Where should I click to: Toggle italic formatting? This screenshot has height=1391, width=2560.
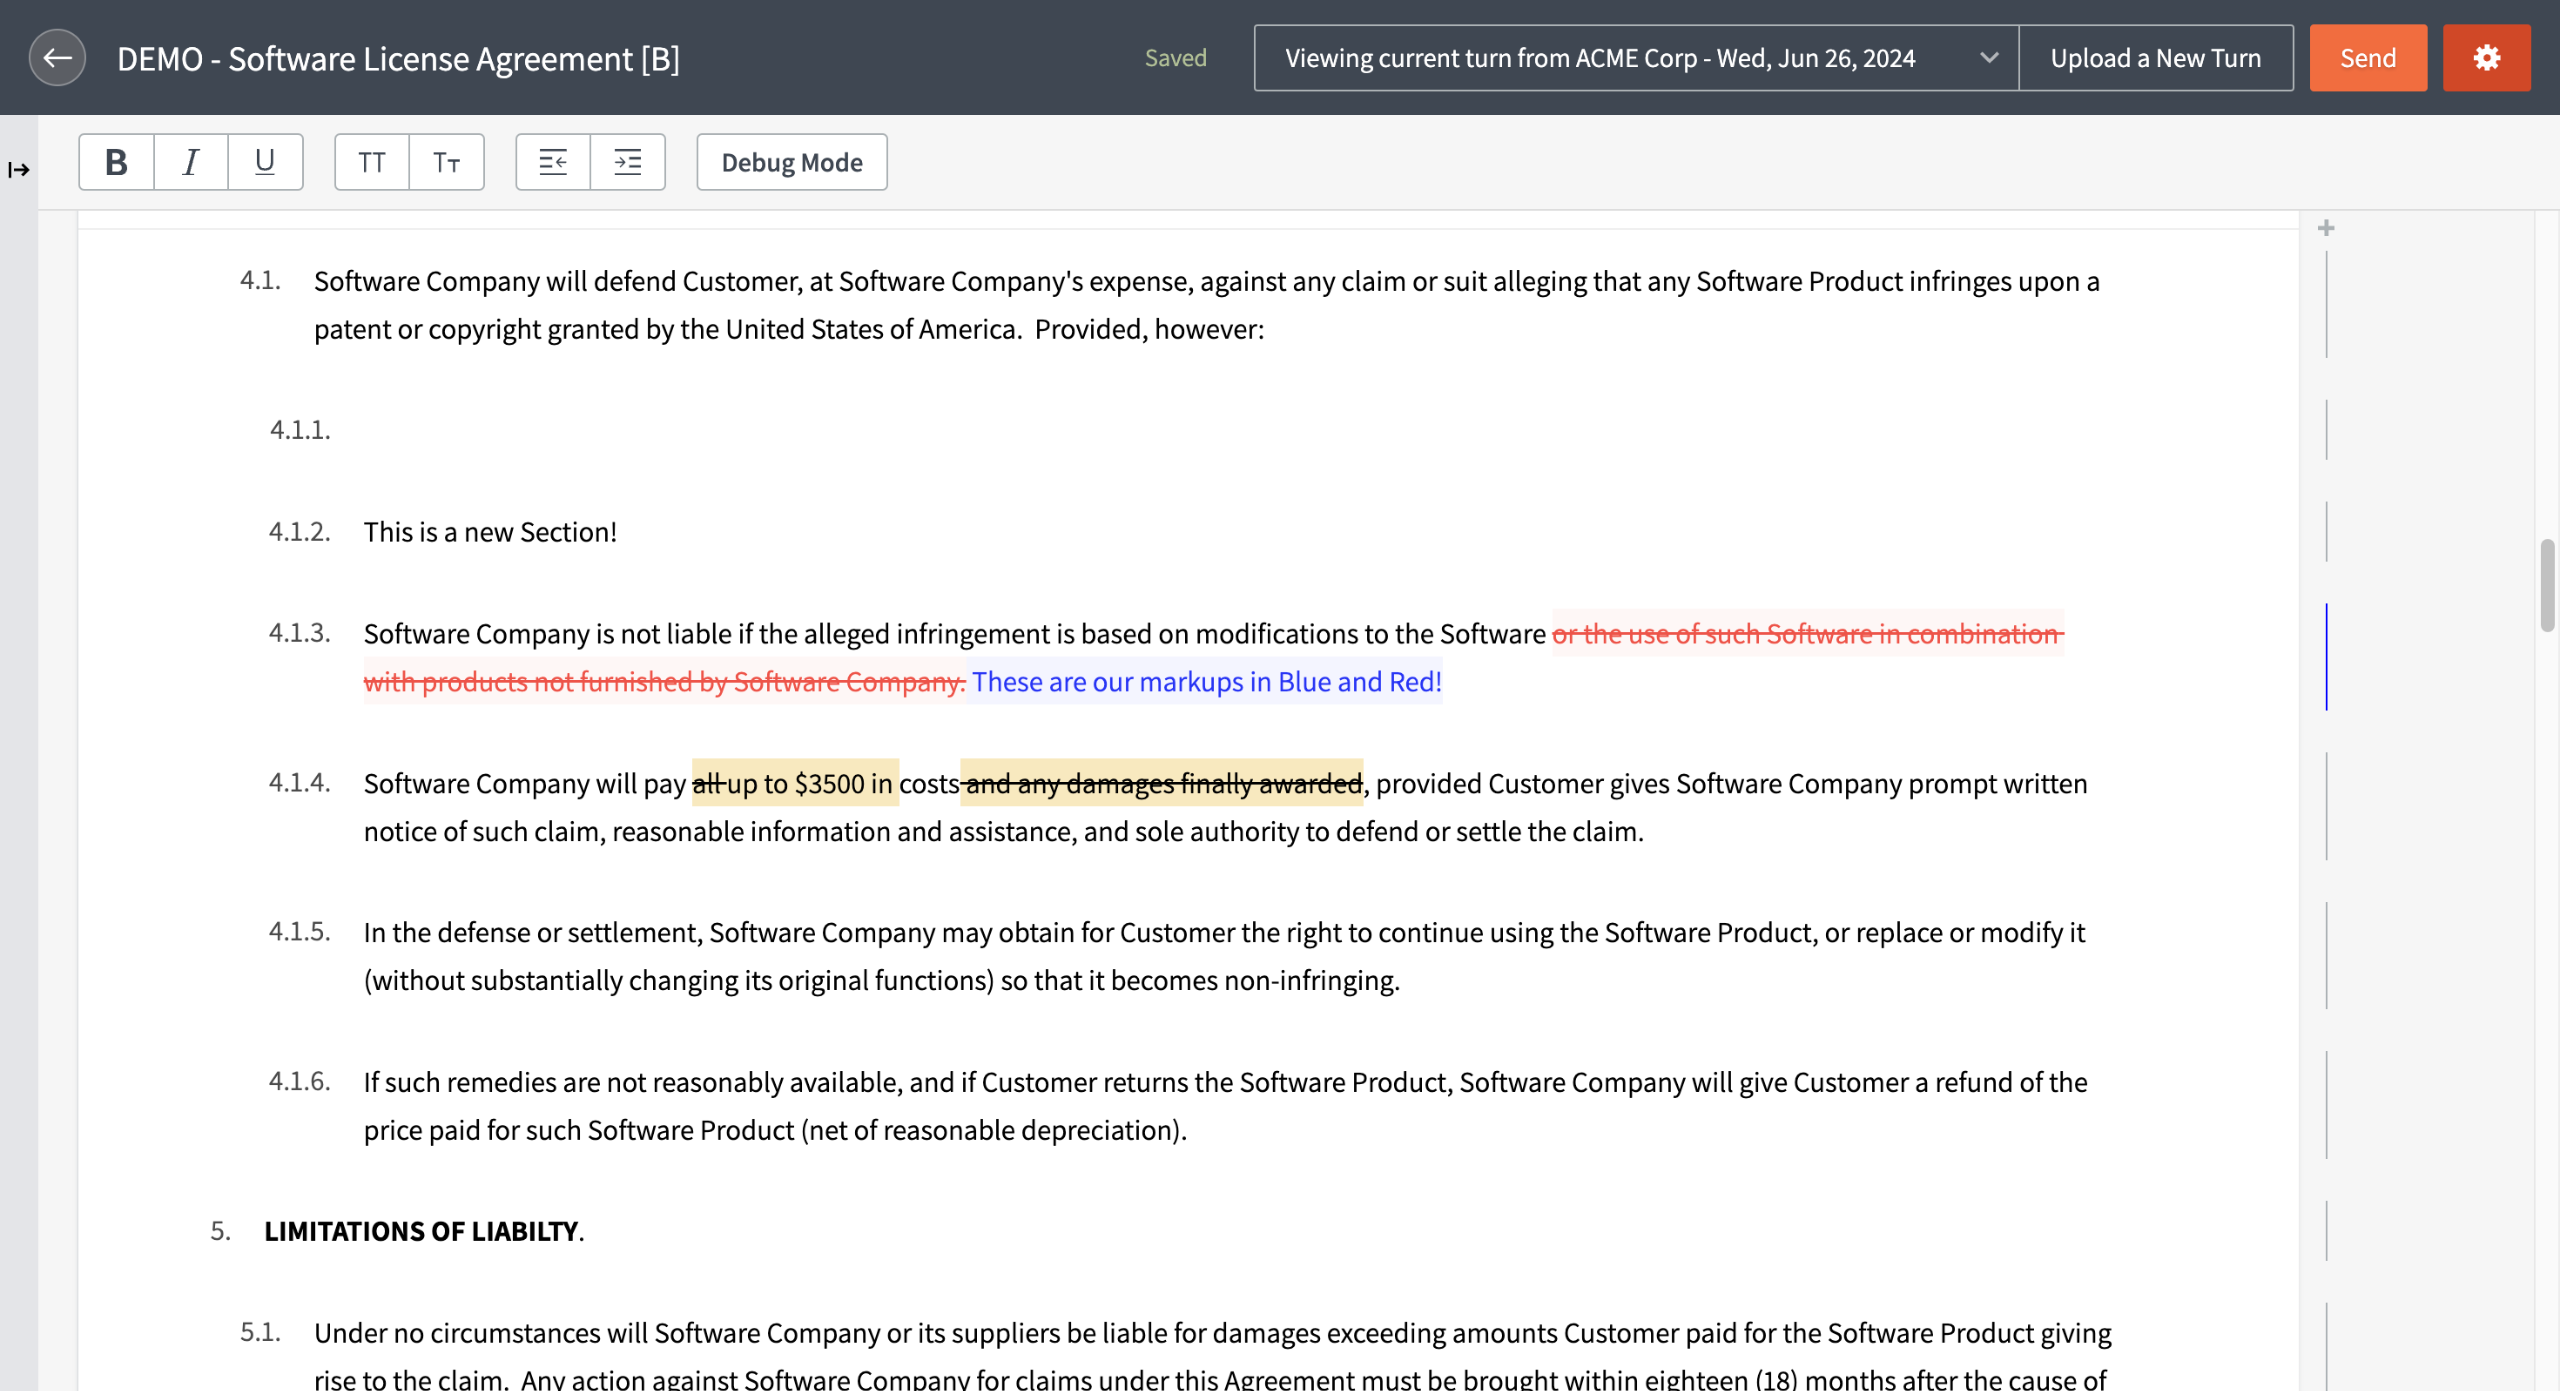(190, 162)
